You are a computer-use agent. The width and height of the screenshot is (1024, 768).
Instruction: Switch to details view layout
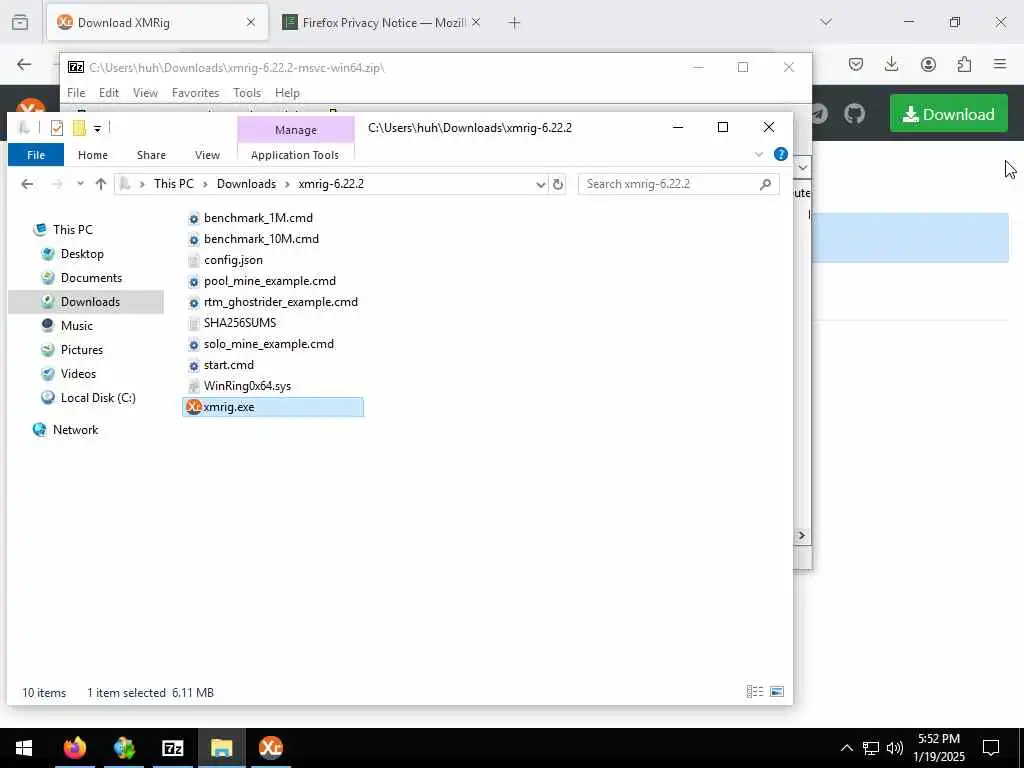click(755, 692)
